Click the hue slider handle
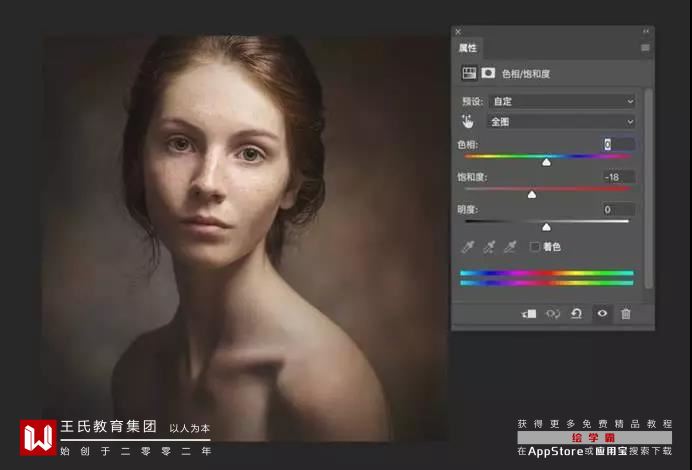 click(546, 162)
